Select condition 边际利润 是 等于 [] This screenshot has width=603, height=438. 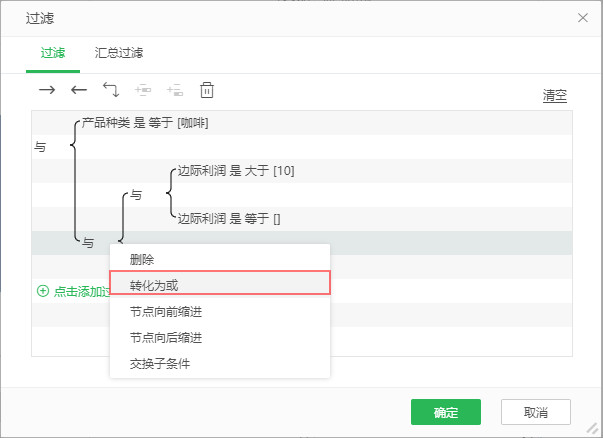229,219
